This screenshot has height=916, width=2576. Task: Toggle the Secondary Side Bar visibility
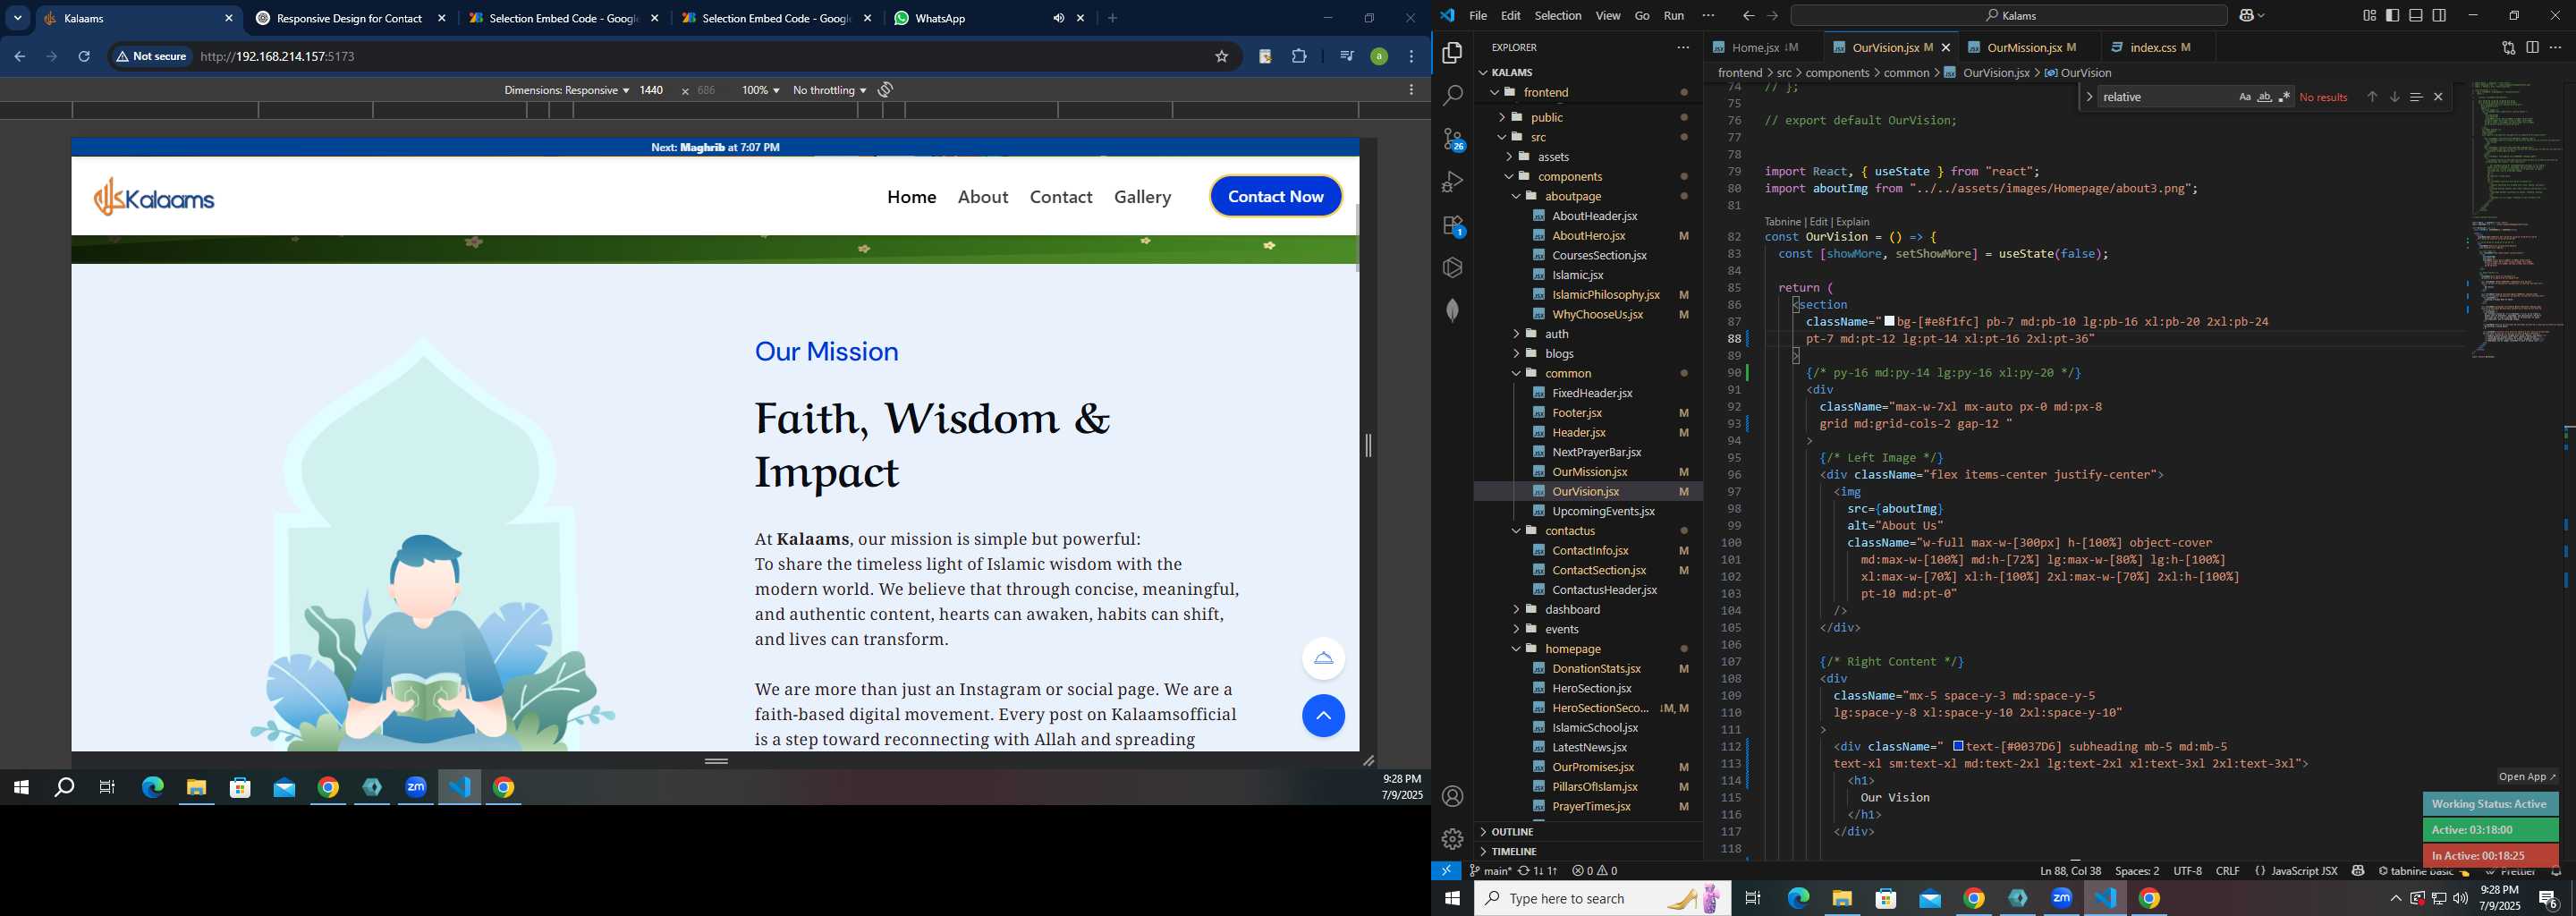(x=2439, y=16)
